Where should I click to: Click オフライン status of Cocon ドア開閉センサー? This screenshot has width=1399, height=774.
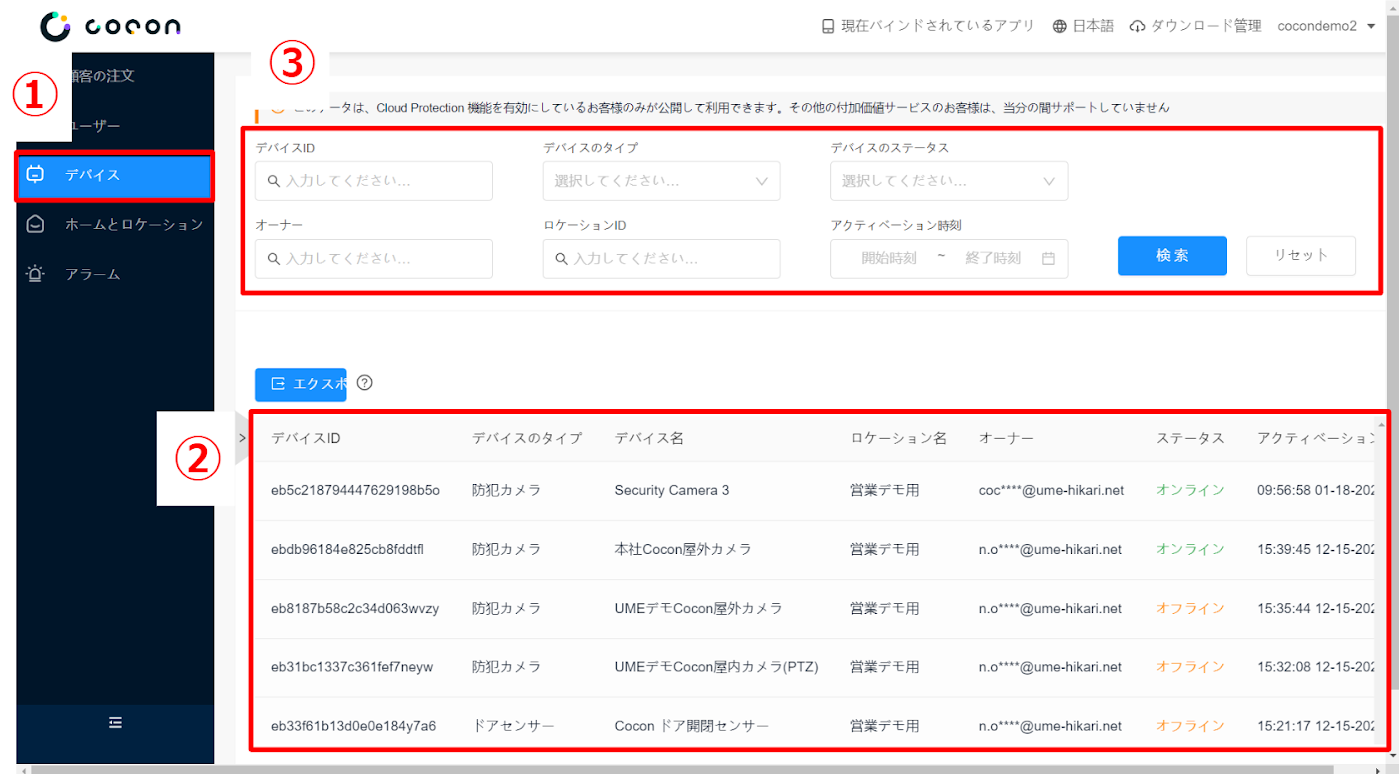coord(1190,726)
